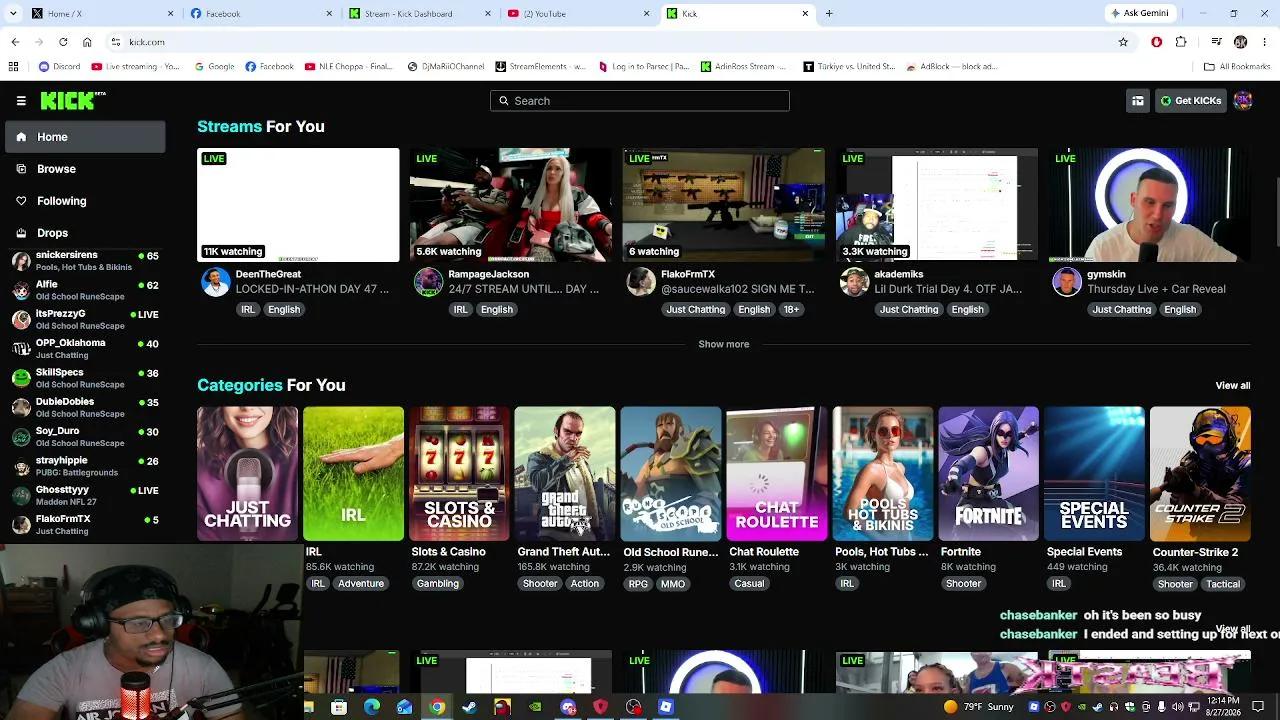The image size is (1280, 720).
Task: Open Discord from the taskbar
Action: click(x=568, y=707)
